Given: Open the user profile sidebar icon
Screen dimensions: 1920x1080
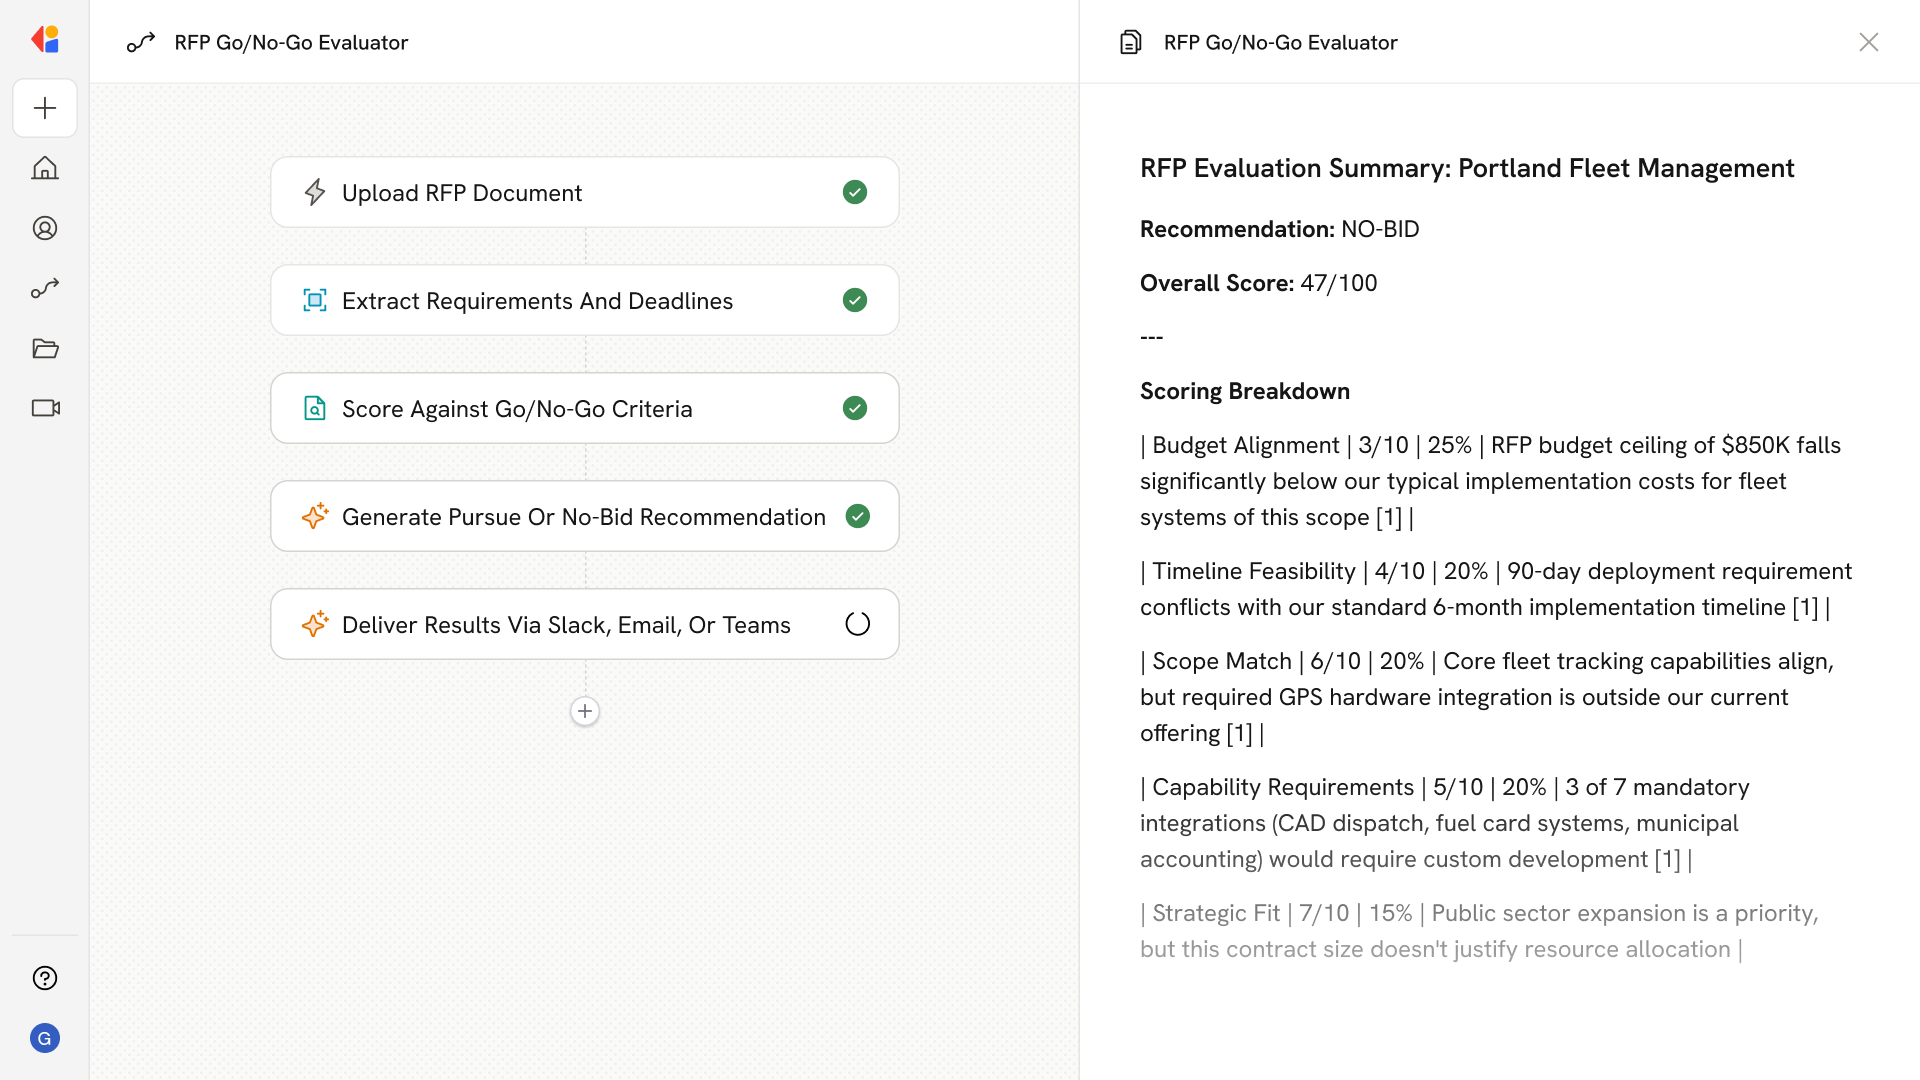Looking at the screenshot, I should coord(45,228).
